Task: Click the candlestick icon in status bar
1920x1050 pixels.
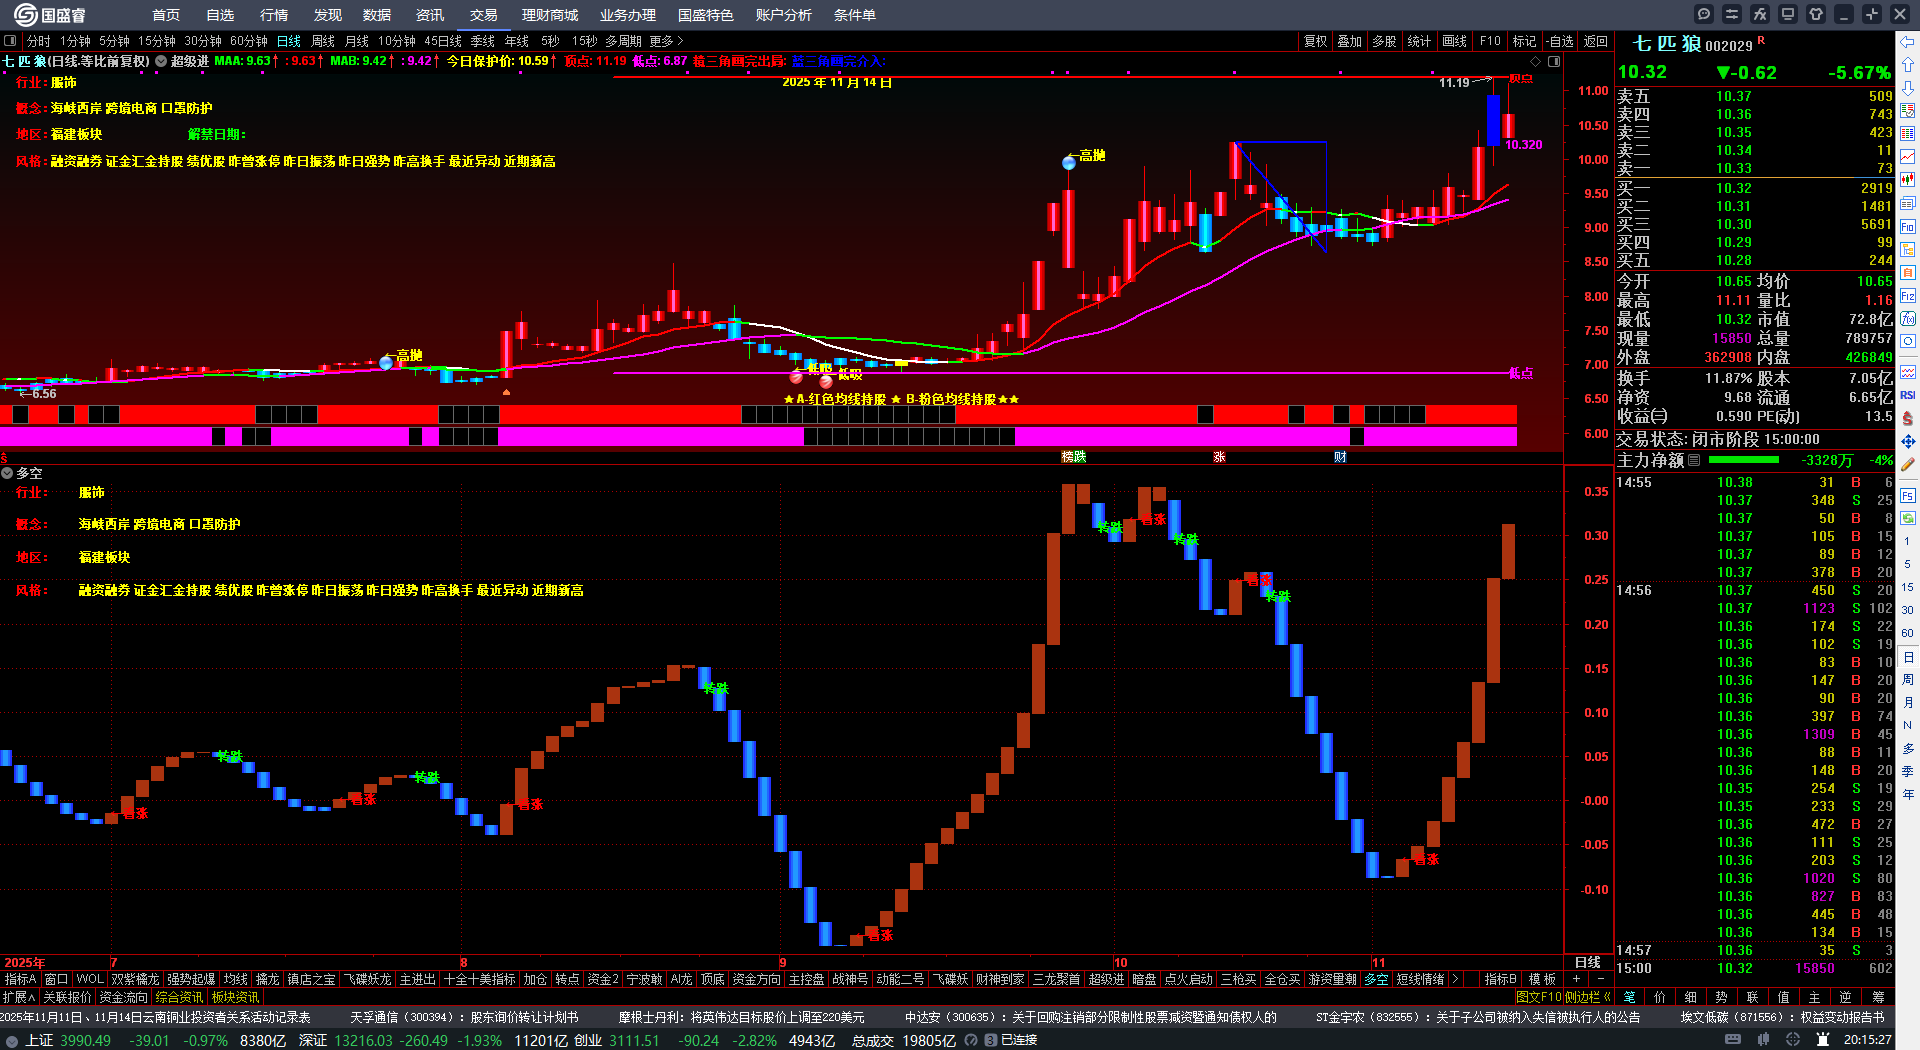Action: [x=1764, y=1040]
